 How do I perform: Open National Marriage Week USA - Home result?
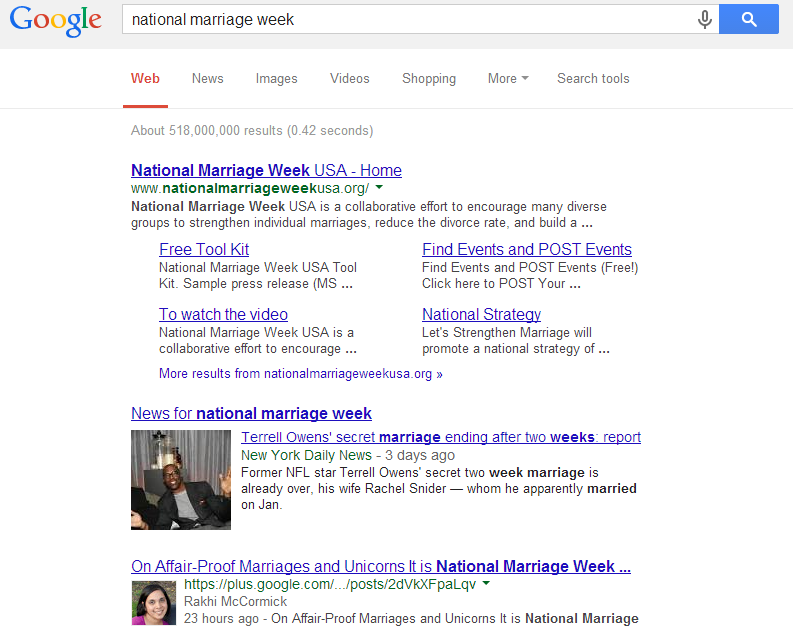(x=266, y=170)
